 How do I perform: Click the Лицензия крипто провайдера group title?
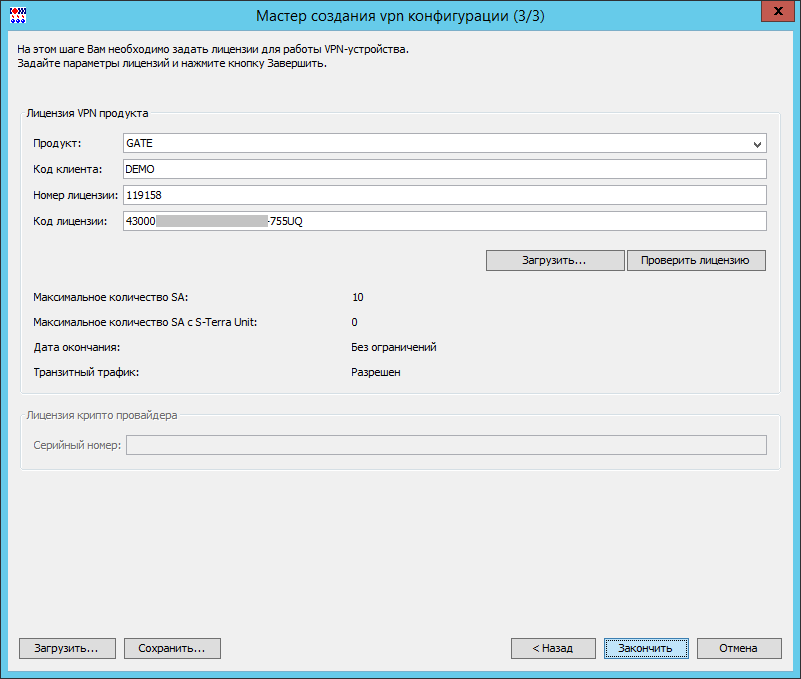[x=102, y=415]
